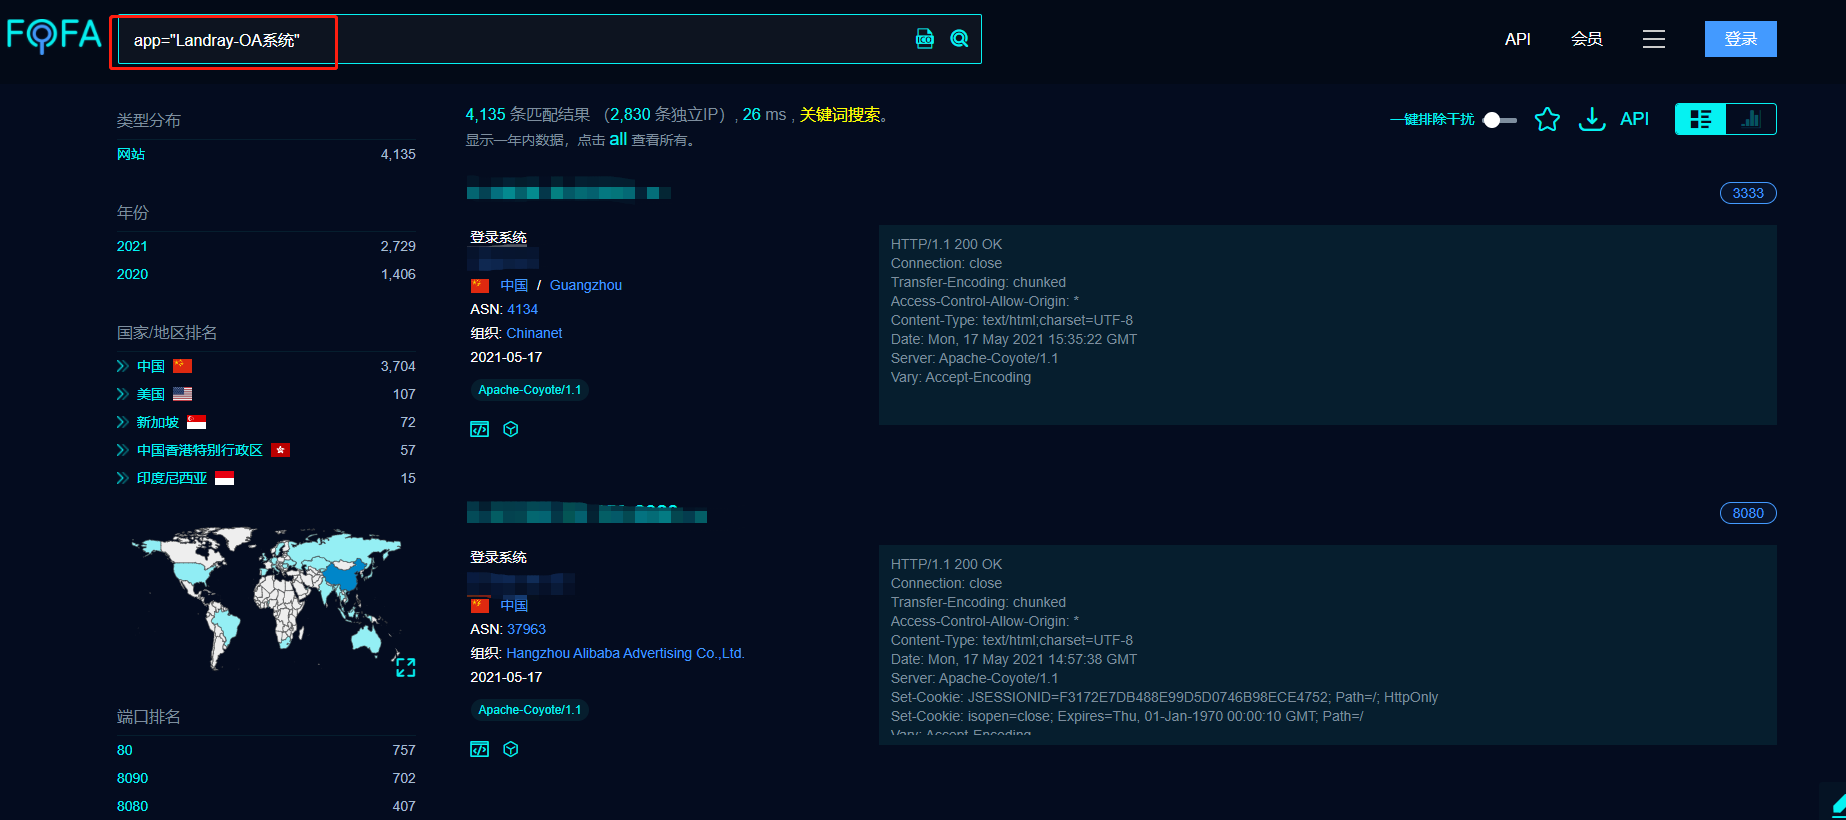The height and width of the screenshot is (820, 1846).
Task: Click ASN 37963 link
Action: pyautogui.click(x=526, y=629)
